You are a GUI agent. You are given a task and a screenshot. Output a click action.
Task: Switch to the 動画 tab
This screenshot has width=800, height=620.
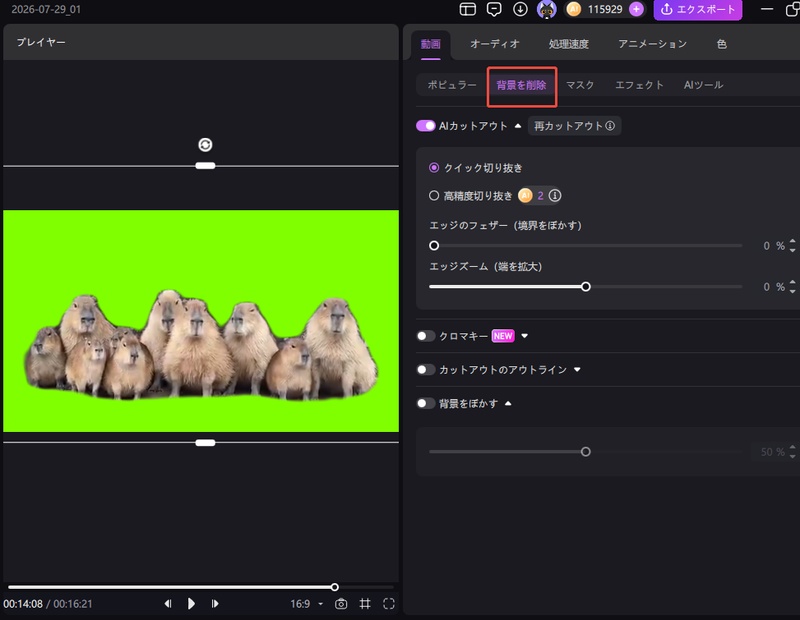pyautogui.click(x=431, y=44)
